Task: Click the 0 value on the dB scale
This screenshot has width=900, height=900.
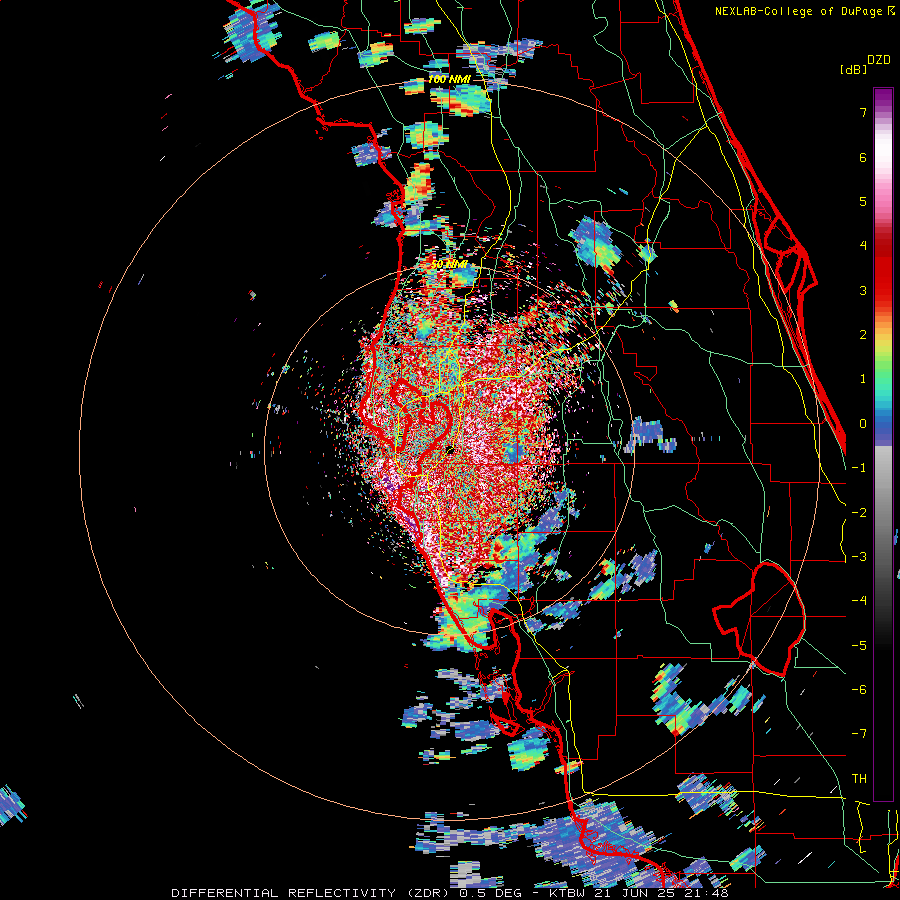Action: [863, 424]
